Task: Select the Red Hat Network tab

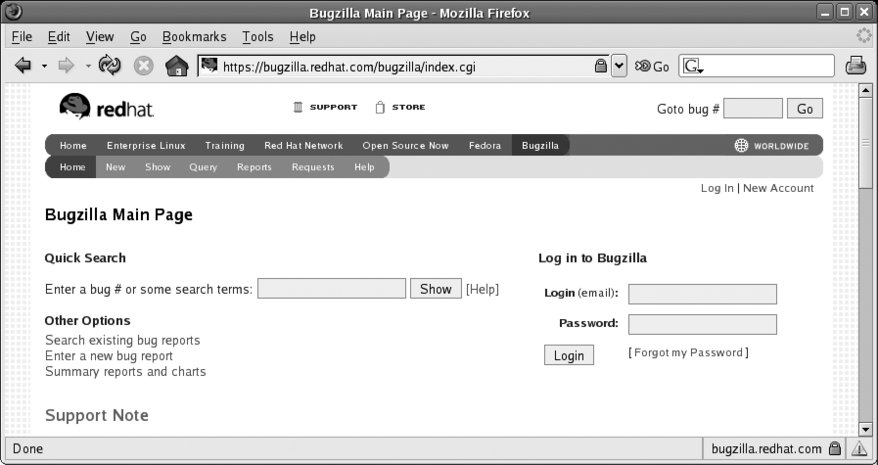Action: pyautogui.click(x=303, y=146)
